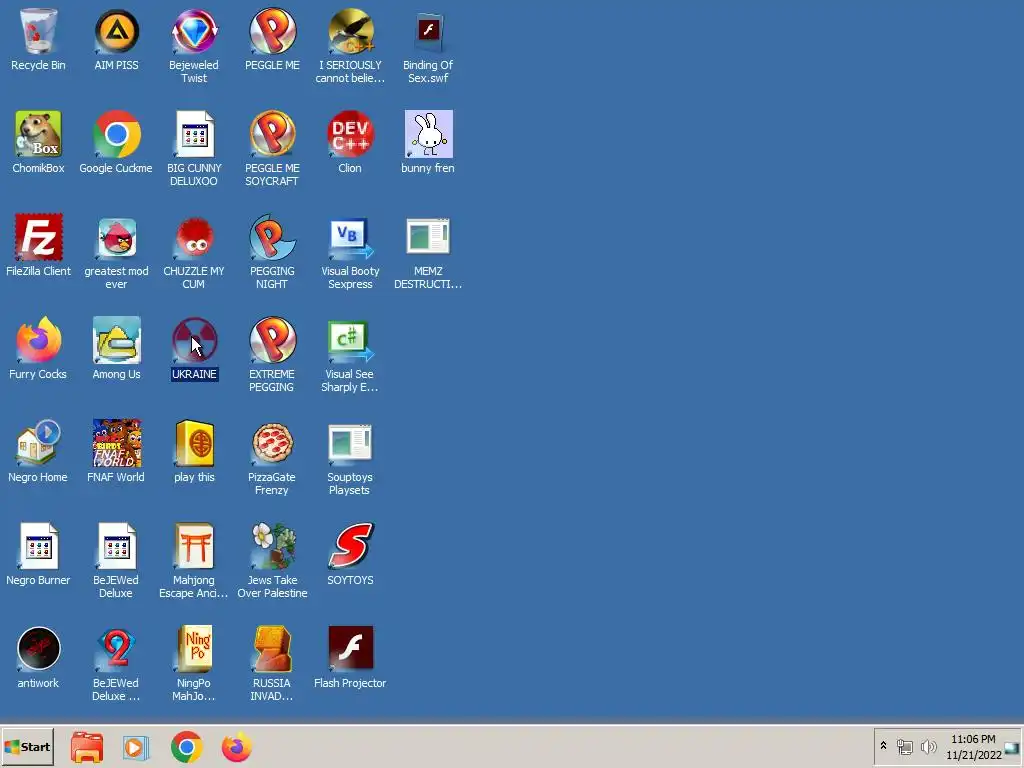This screenshot has width=1024, height=768.
Task: Select the 'FNAF World' label text
Action: [x=116, y=477]
